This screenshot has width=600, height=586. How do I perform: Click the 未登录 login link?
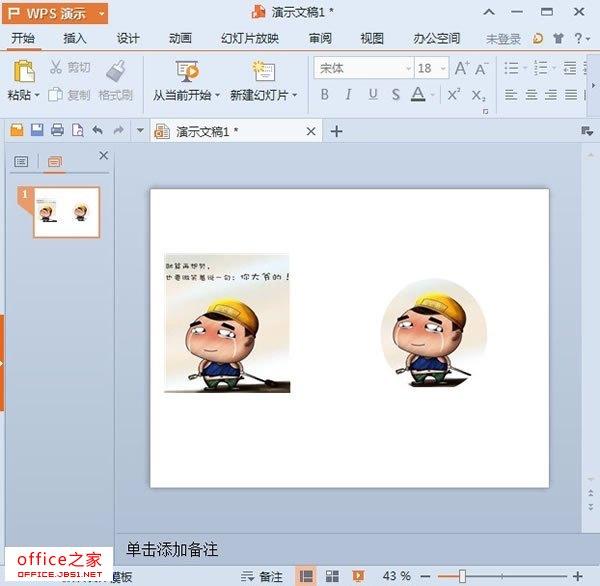coord(503,39)
